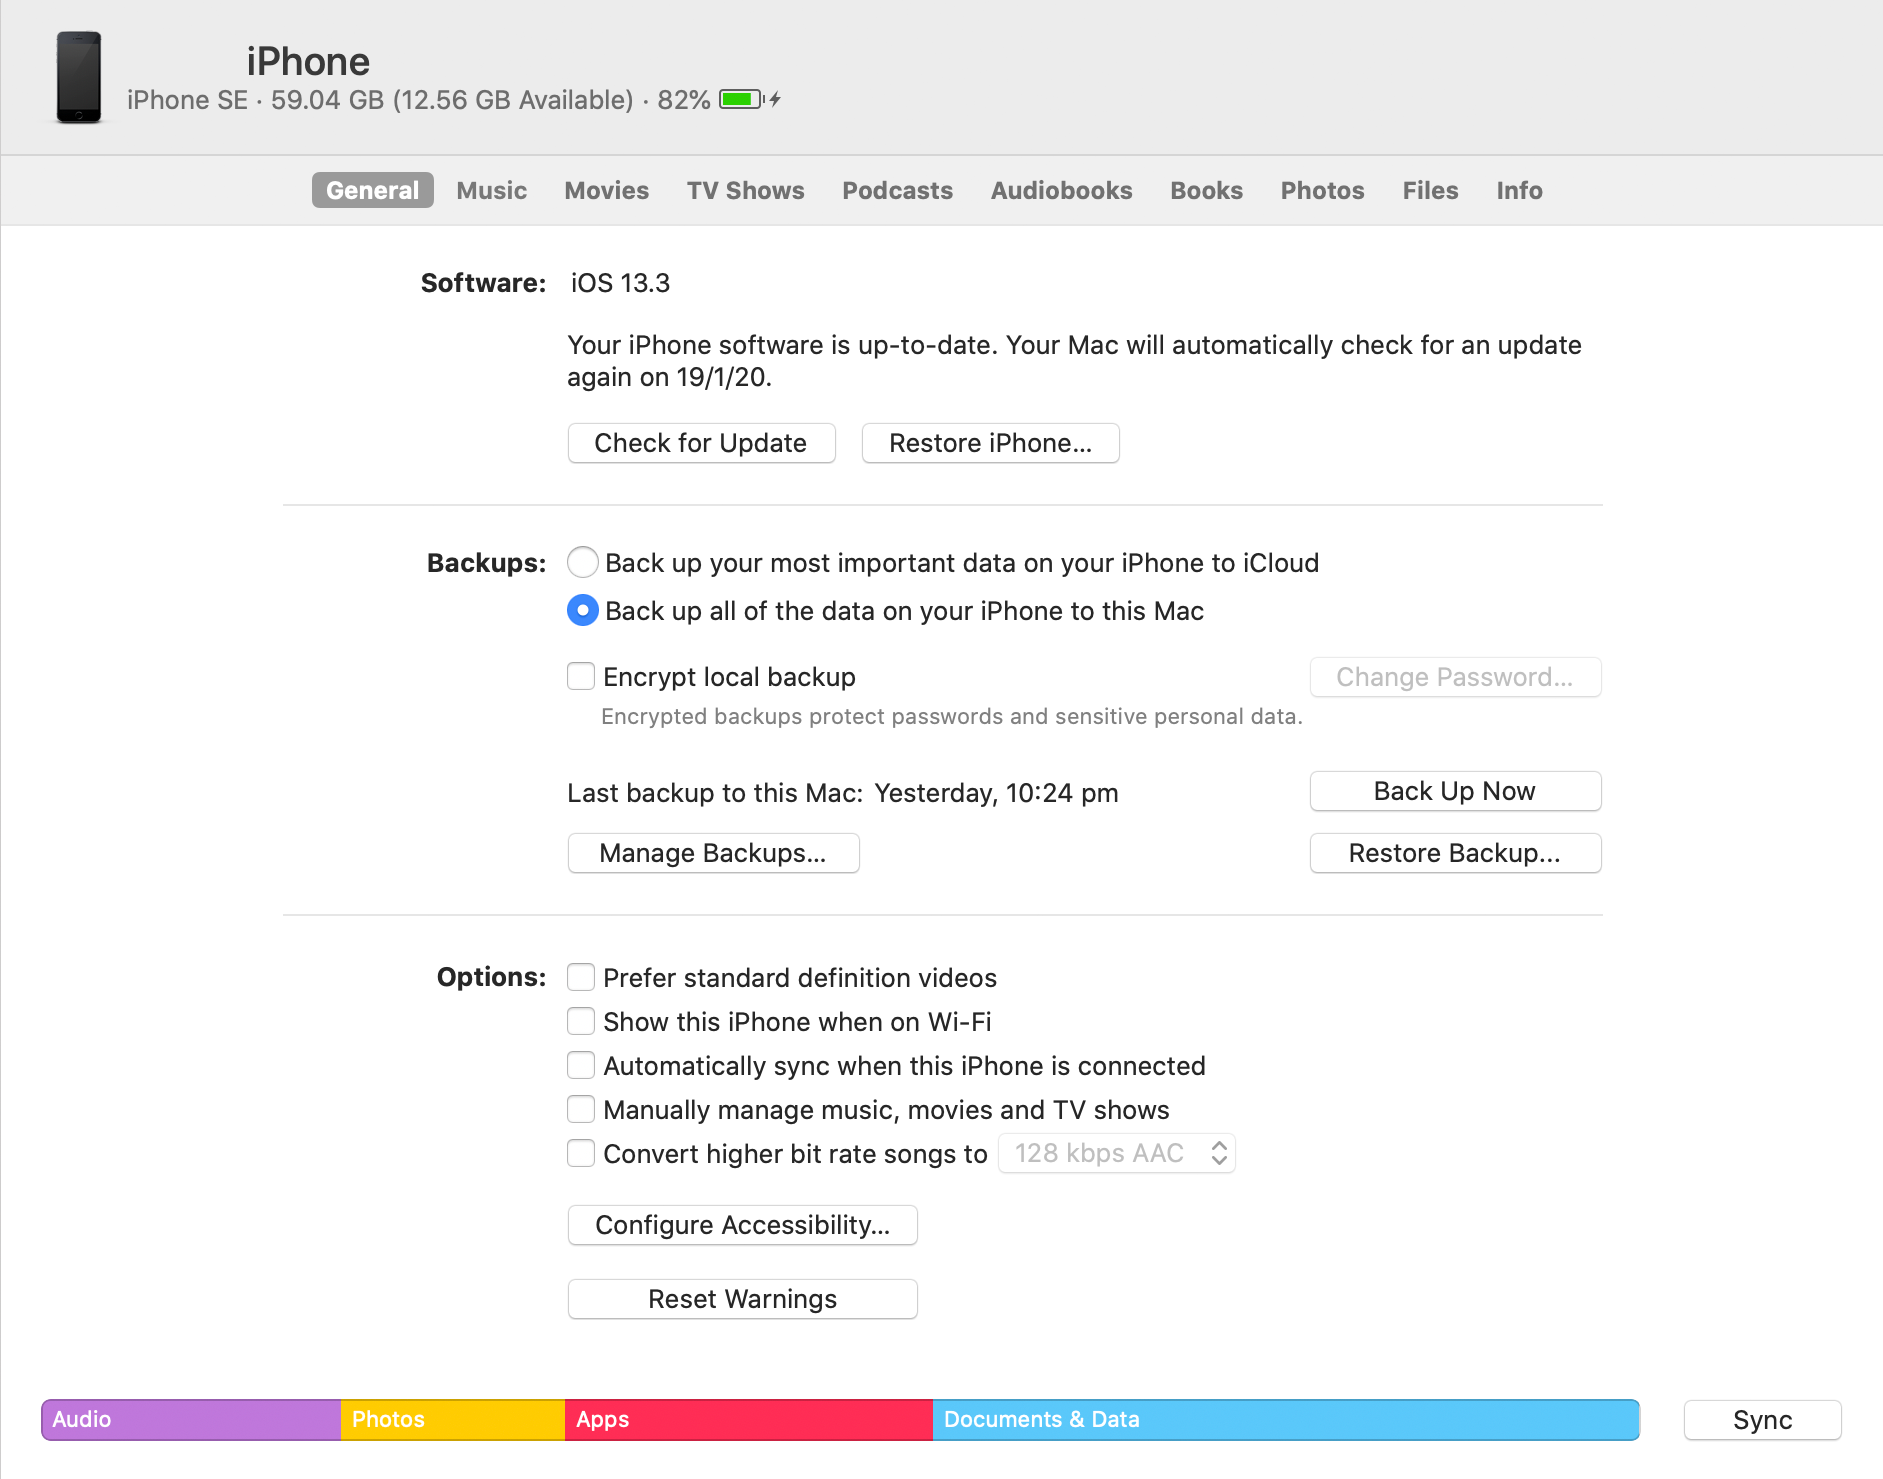Click the purple Audio storage segment

pos(191,1420)
